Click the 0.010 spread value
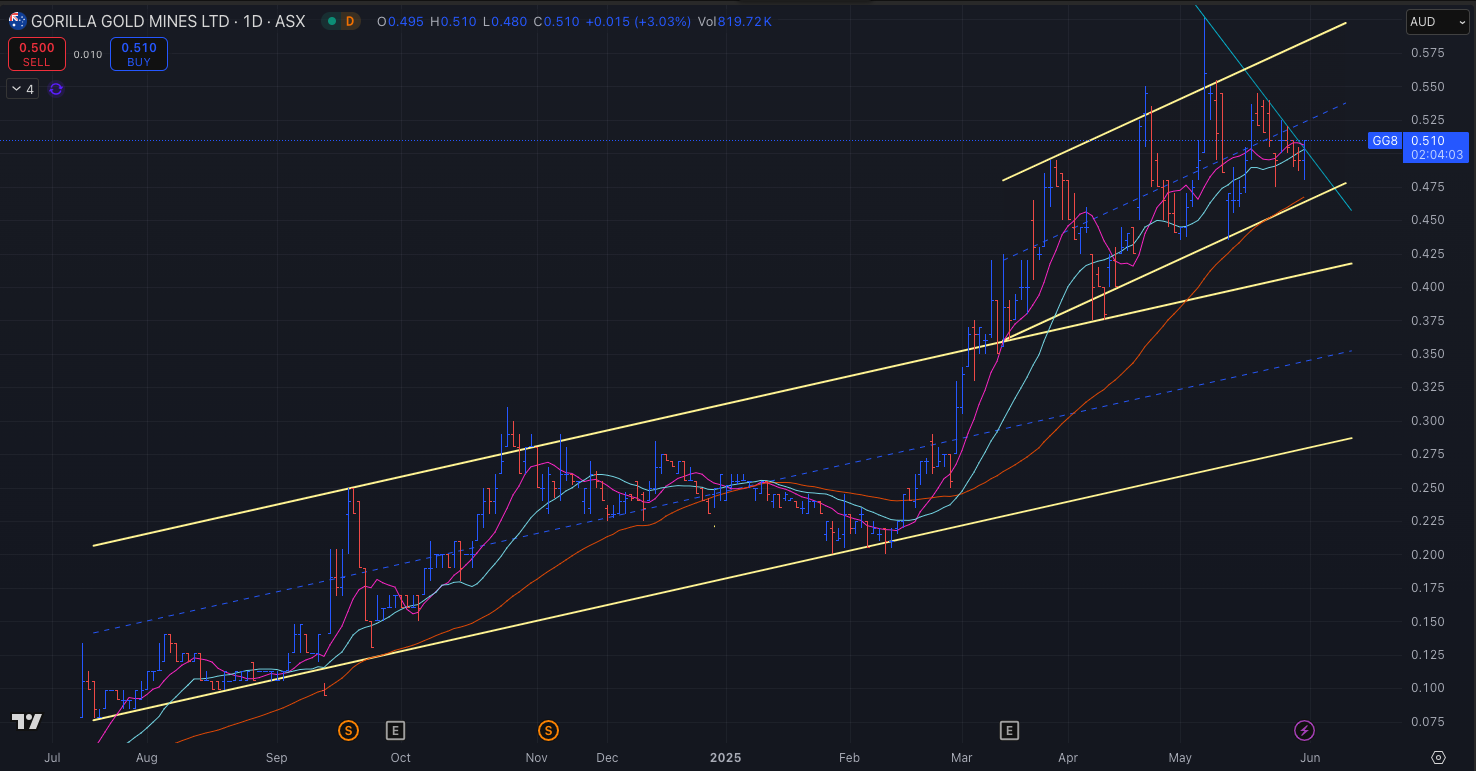 click(88, 55)
